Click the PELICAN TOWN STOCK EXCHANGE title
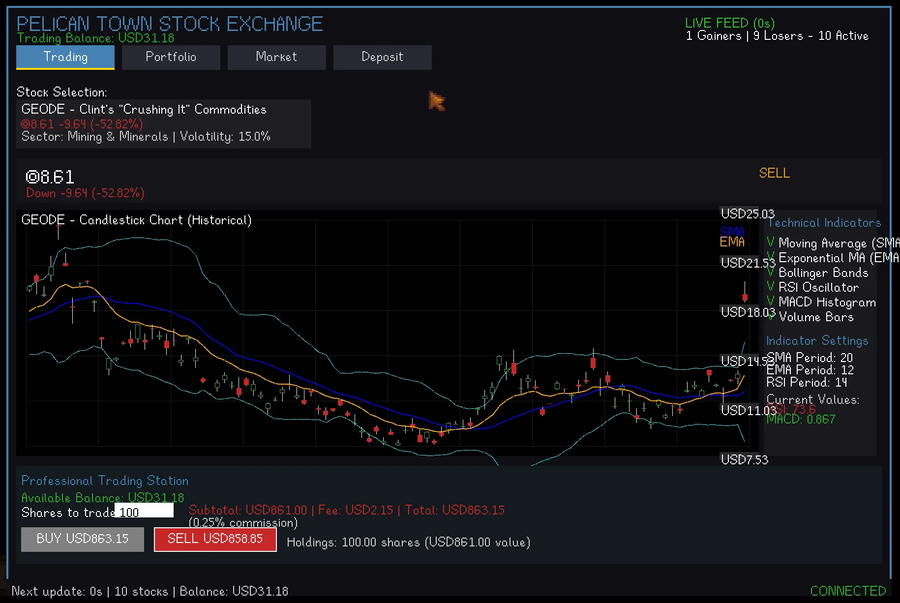900x603 pixels. 169,24
